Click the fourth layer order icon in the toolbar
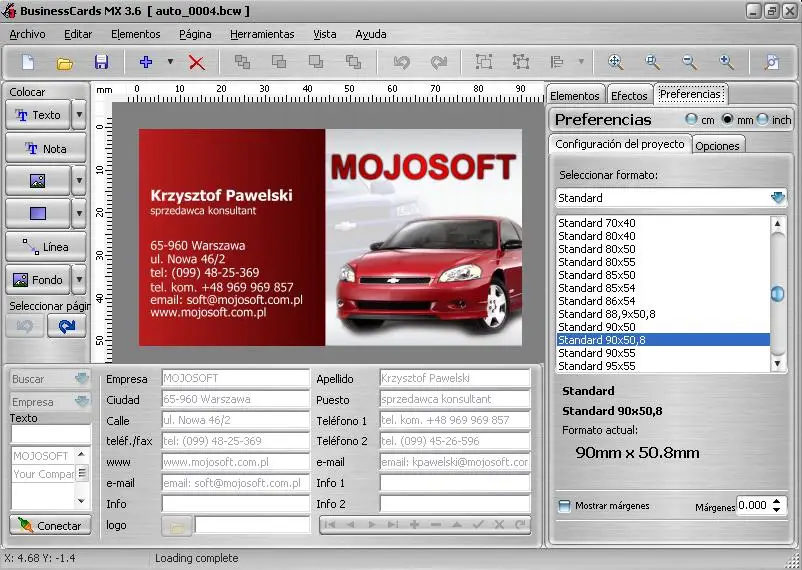 pos(353,62)
